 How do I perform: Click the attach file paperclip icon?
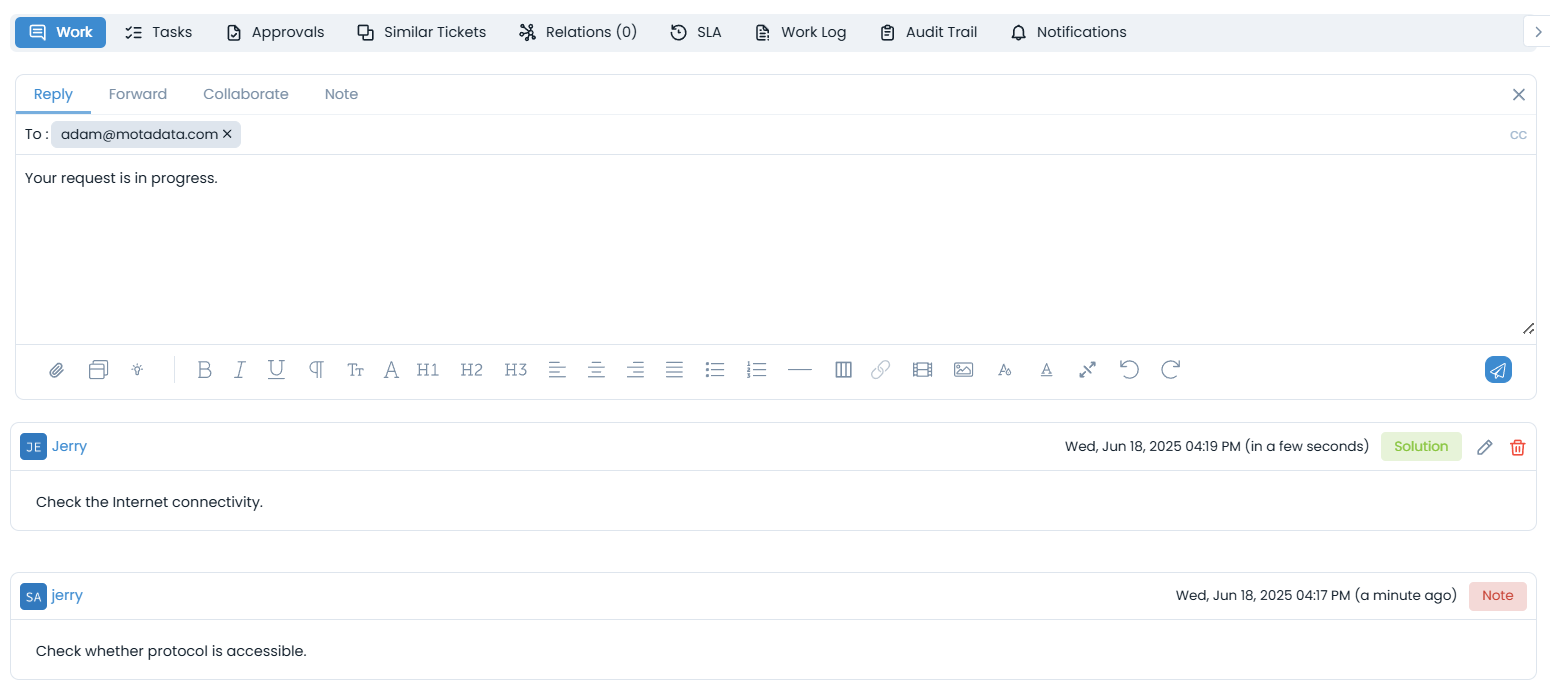click(x=57, y=370)
